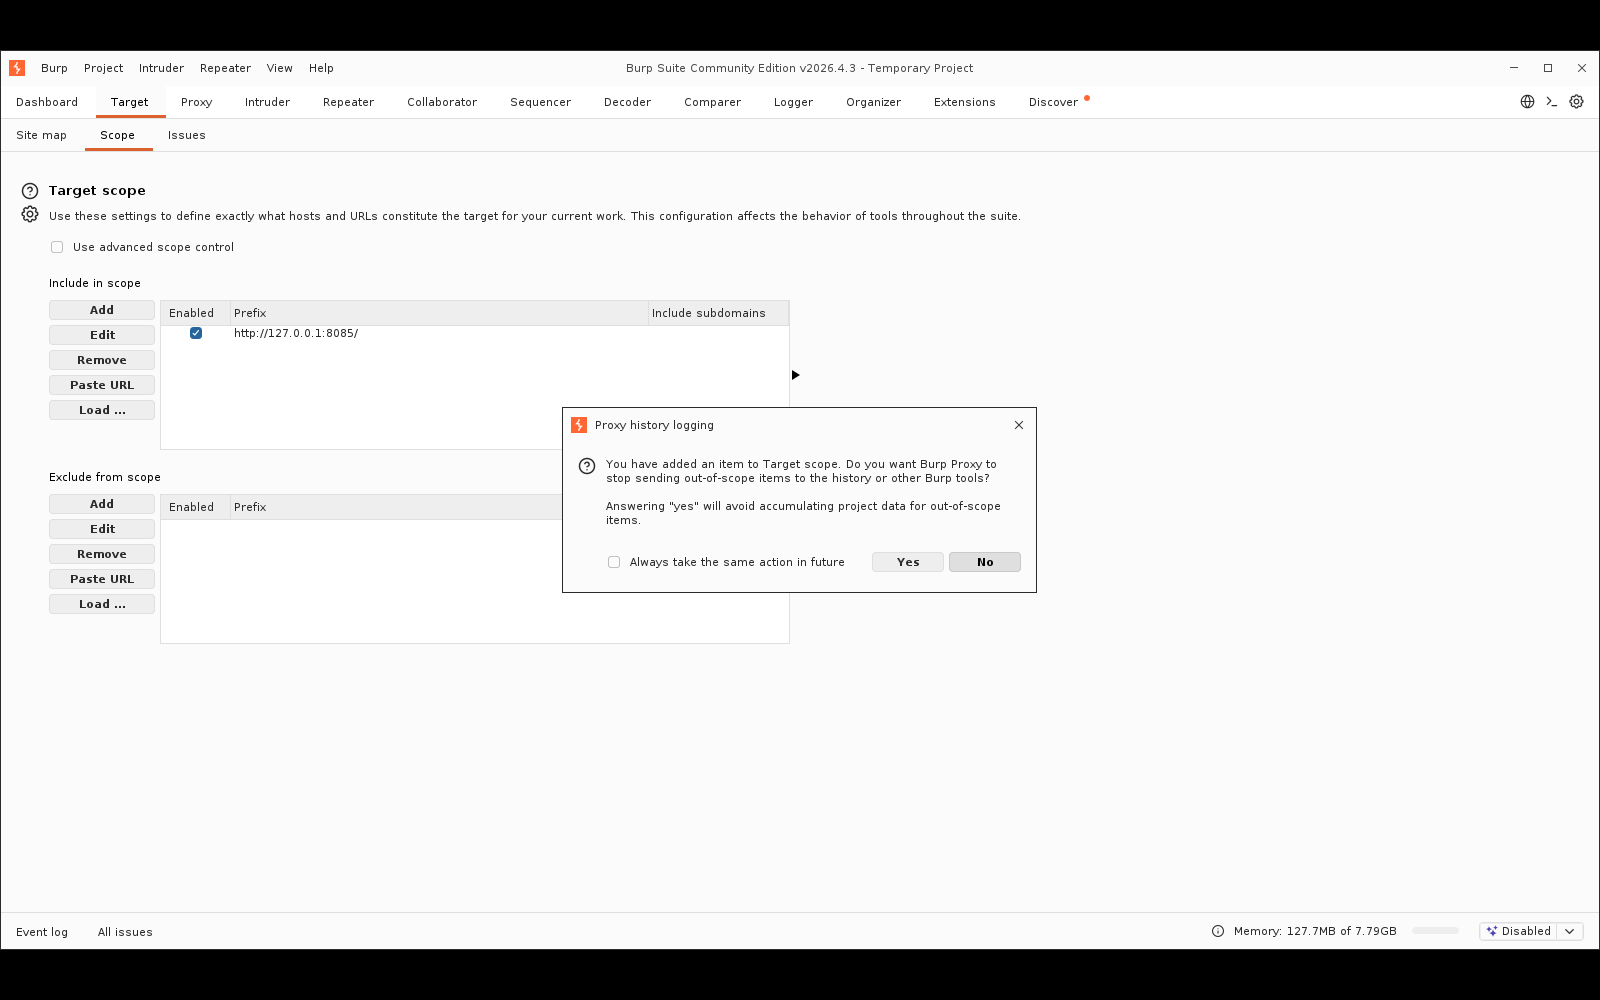
Task: Open the Intruder menu in menu bar
Action: tap(161, 68)
